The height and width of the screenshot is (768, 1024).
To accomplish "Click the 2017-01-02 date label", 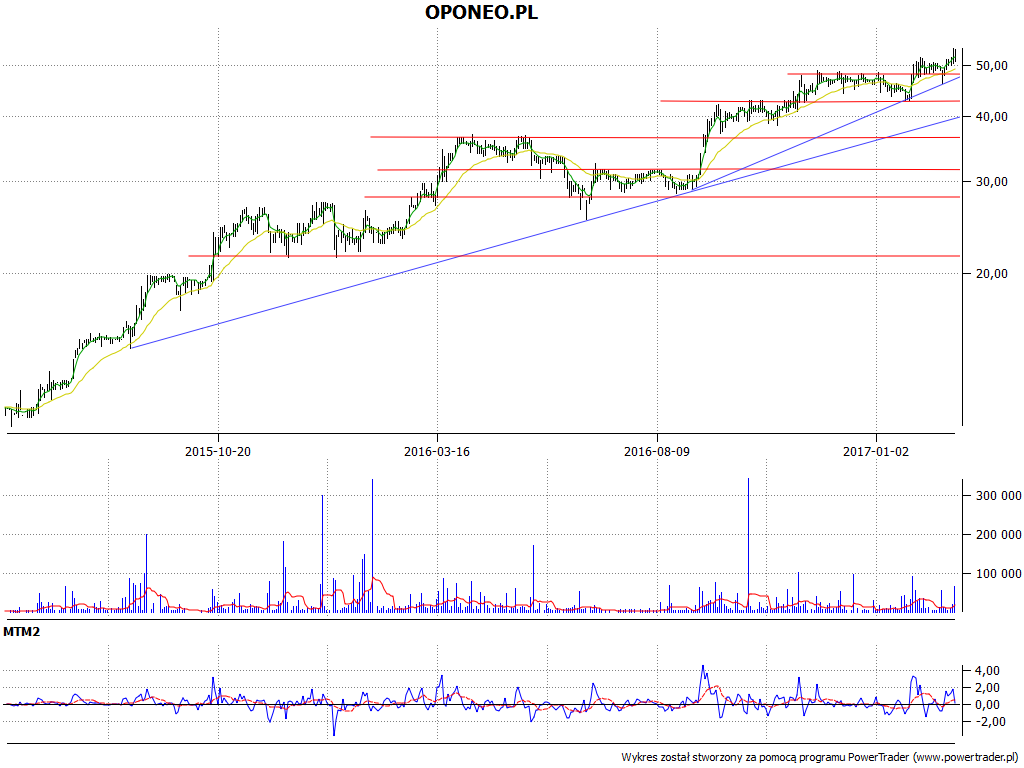I will pos(876,451).
